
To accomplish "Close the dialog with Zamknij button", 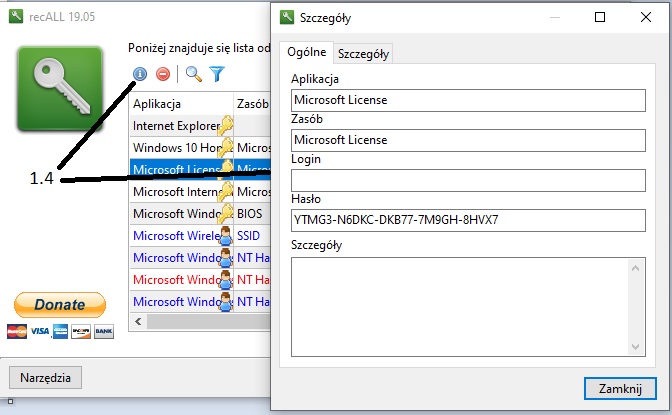I will pos(620,389).
